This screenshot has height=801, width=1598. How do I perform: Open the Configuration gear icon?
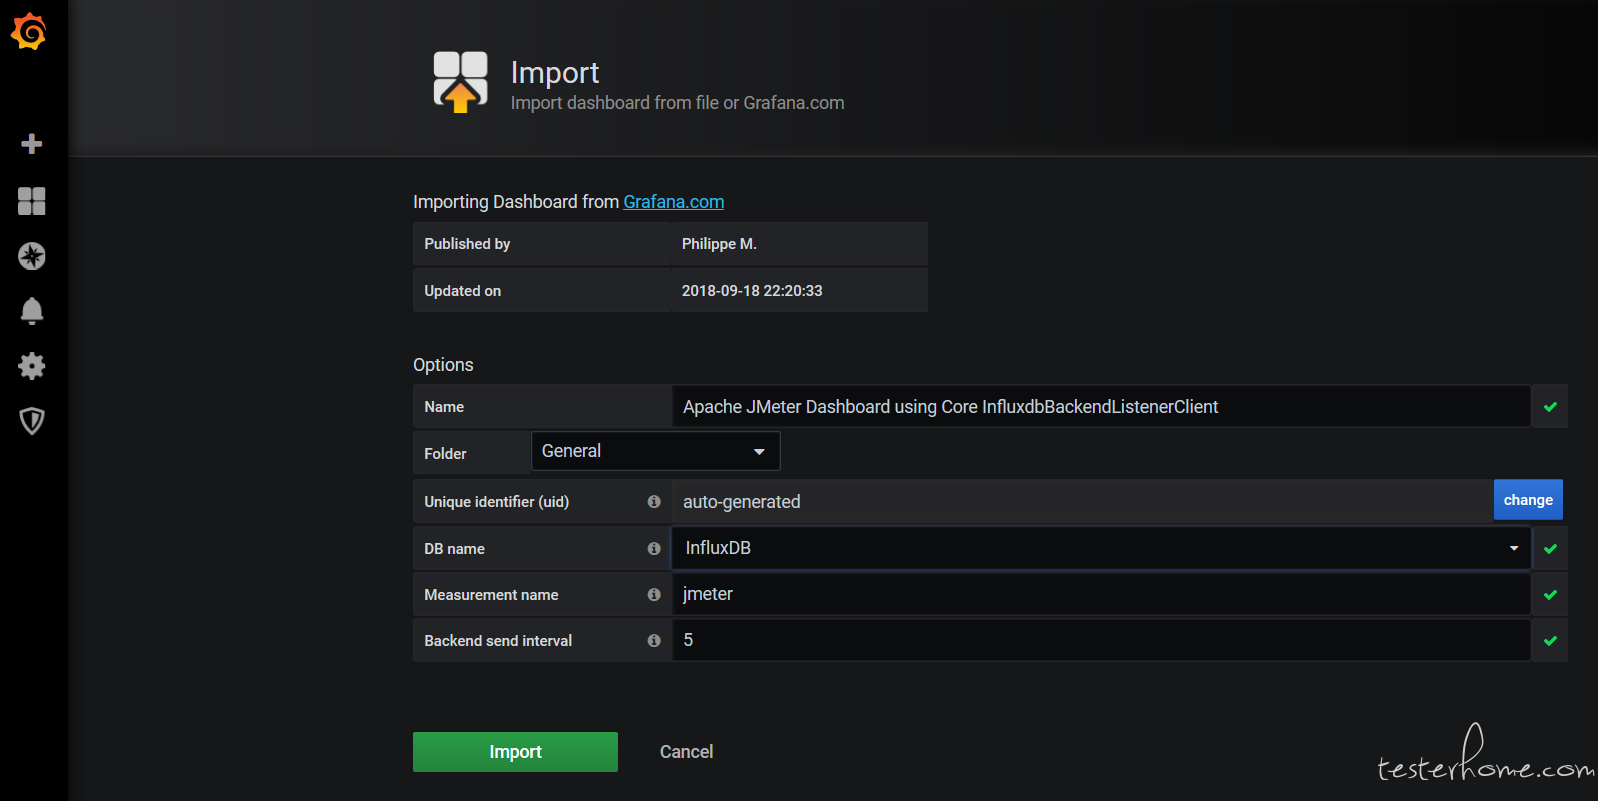pos(32,366)
